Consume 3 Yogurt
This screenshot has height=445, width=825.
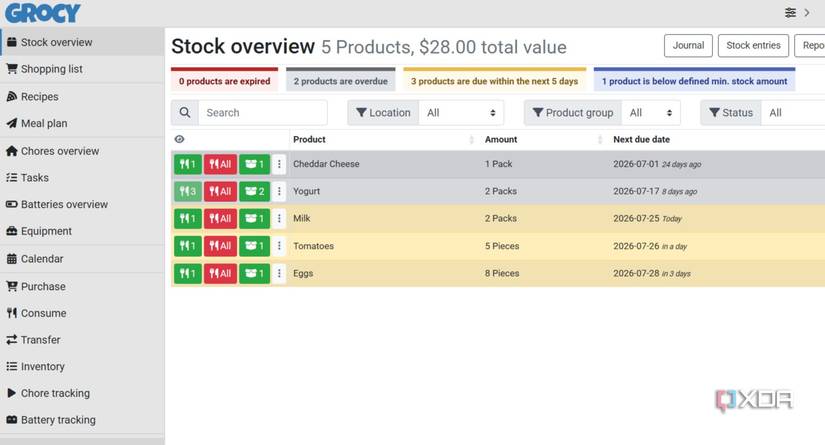coord(188,191)
